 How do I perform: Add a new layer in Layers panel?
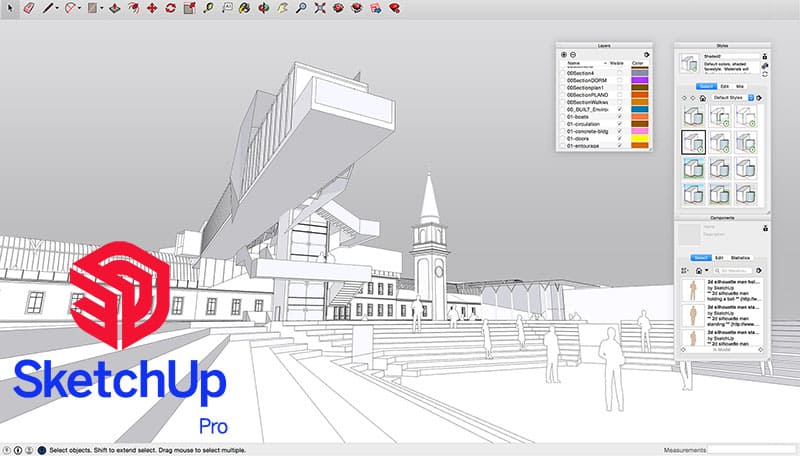click(564, 55)
